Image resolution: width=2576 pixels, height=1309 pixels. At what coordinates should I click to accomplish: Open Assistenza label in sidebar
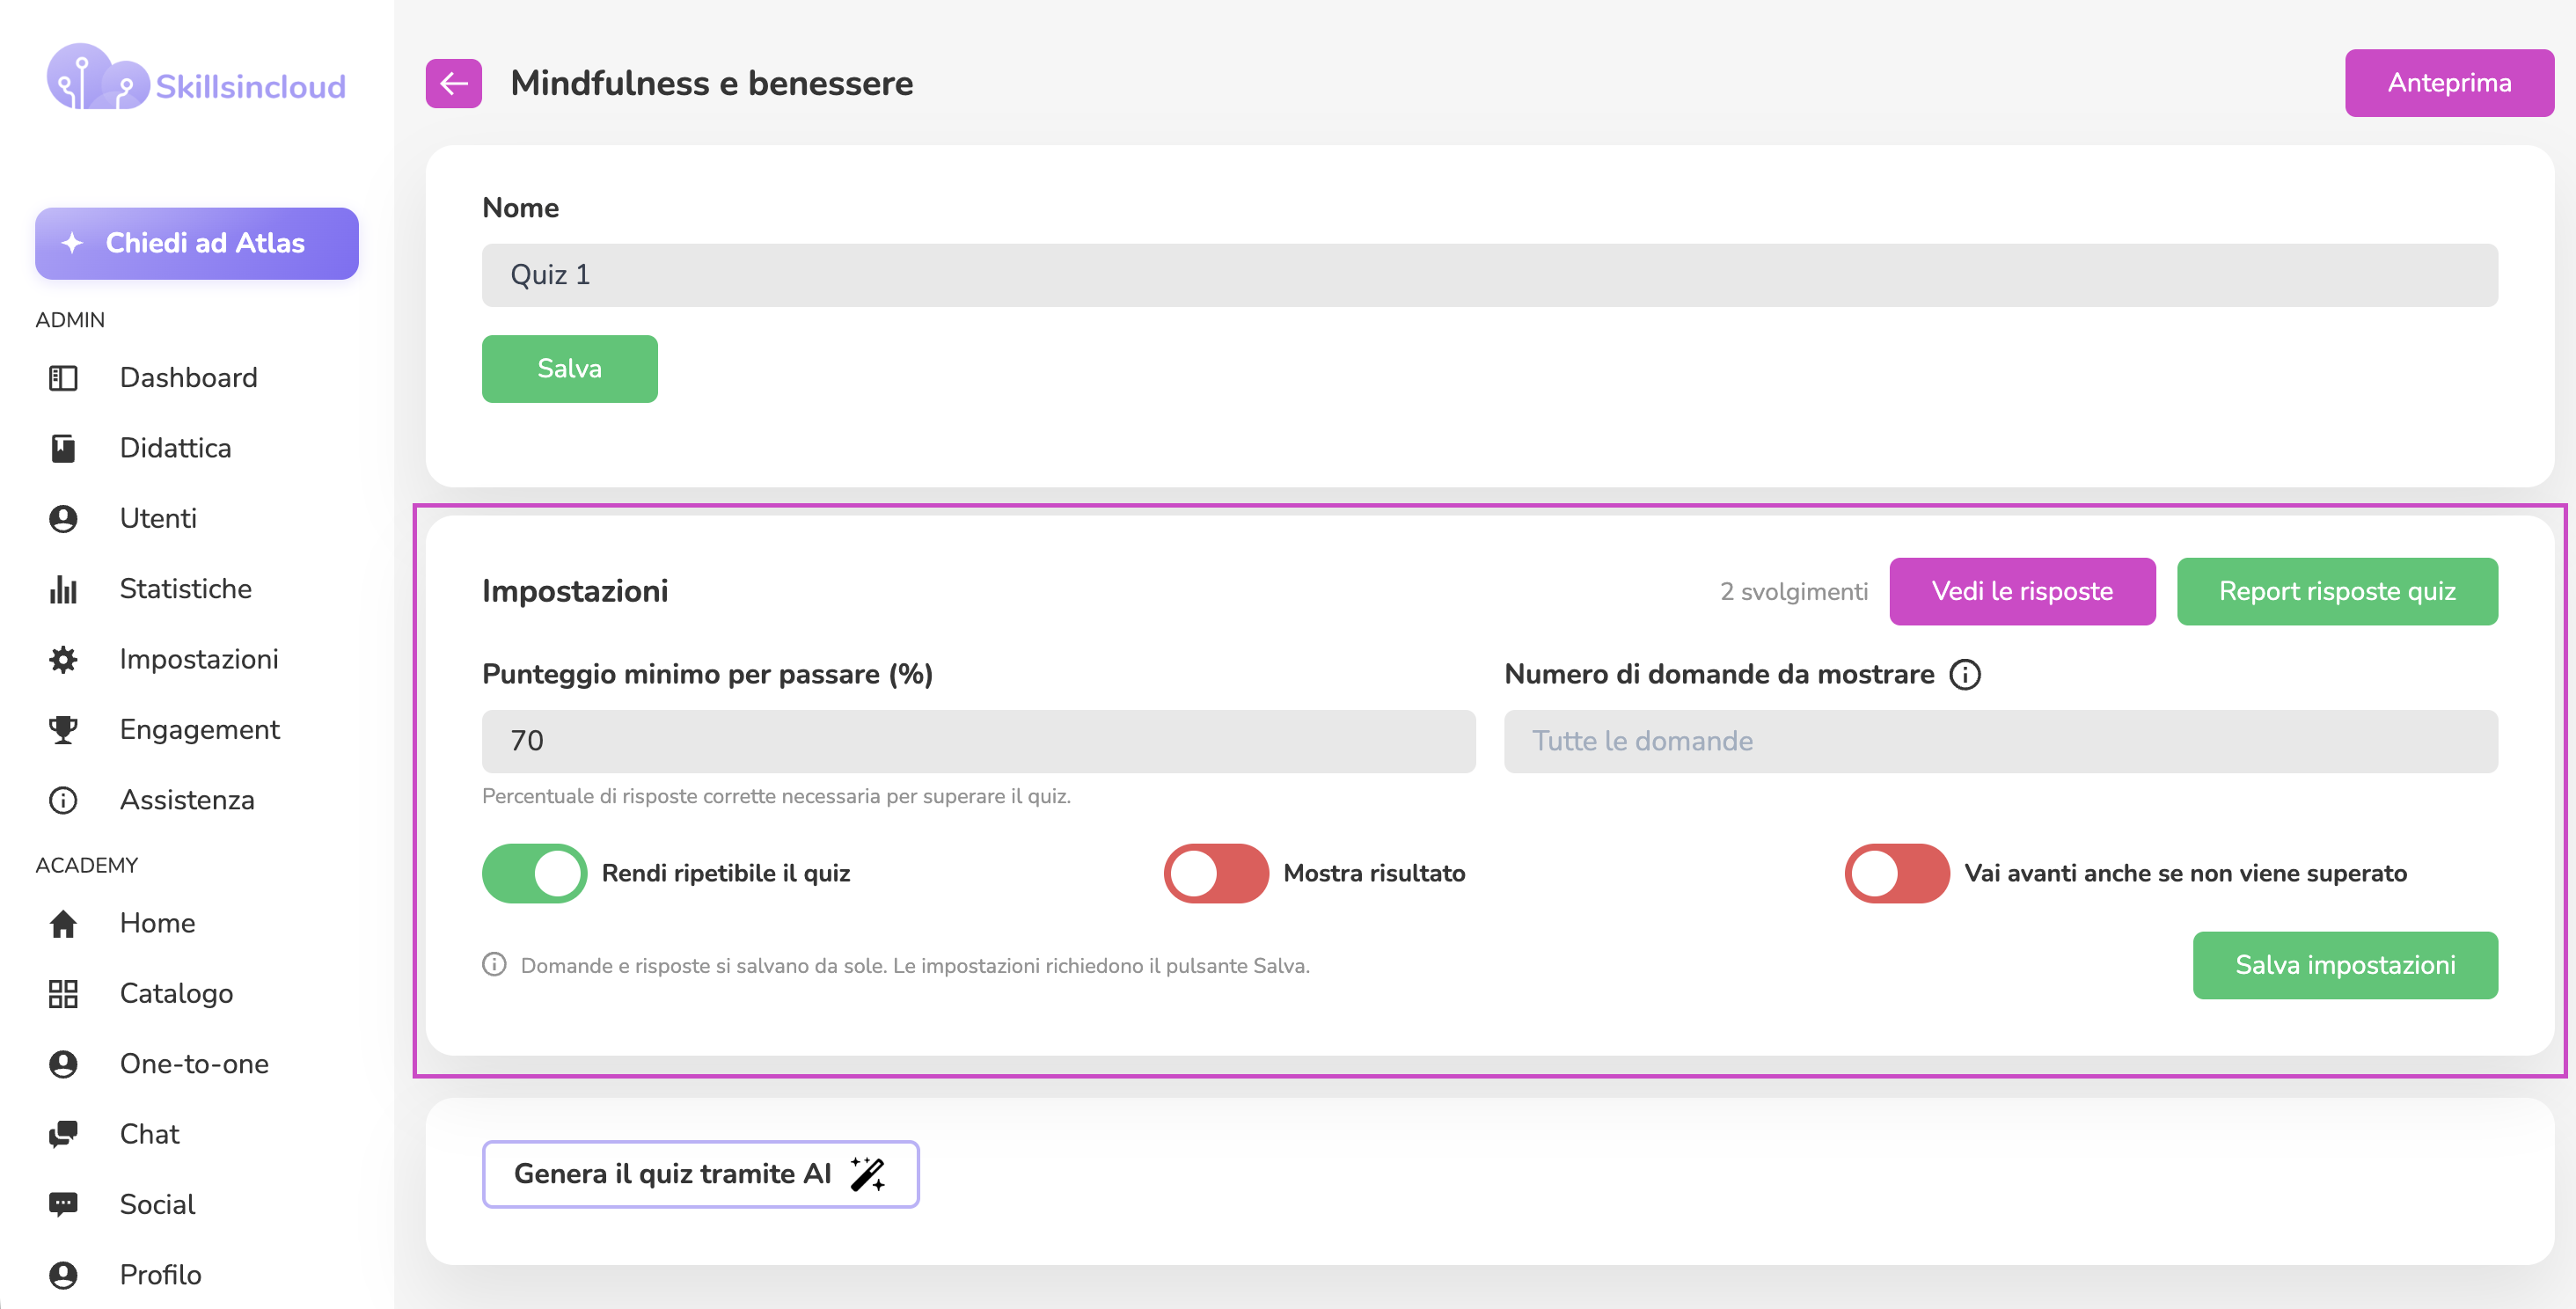(187, 801)
